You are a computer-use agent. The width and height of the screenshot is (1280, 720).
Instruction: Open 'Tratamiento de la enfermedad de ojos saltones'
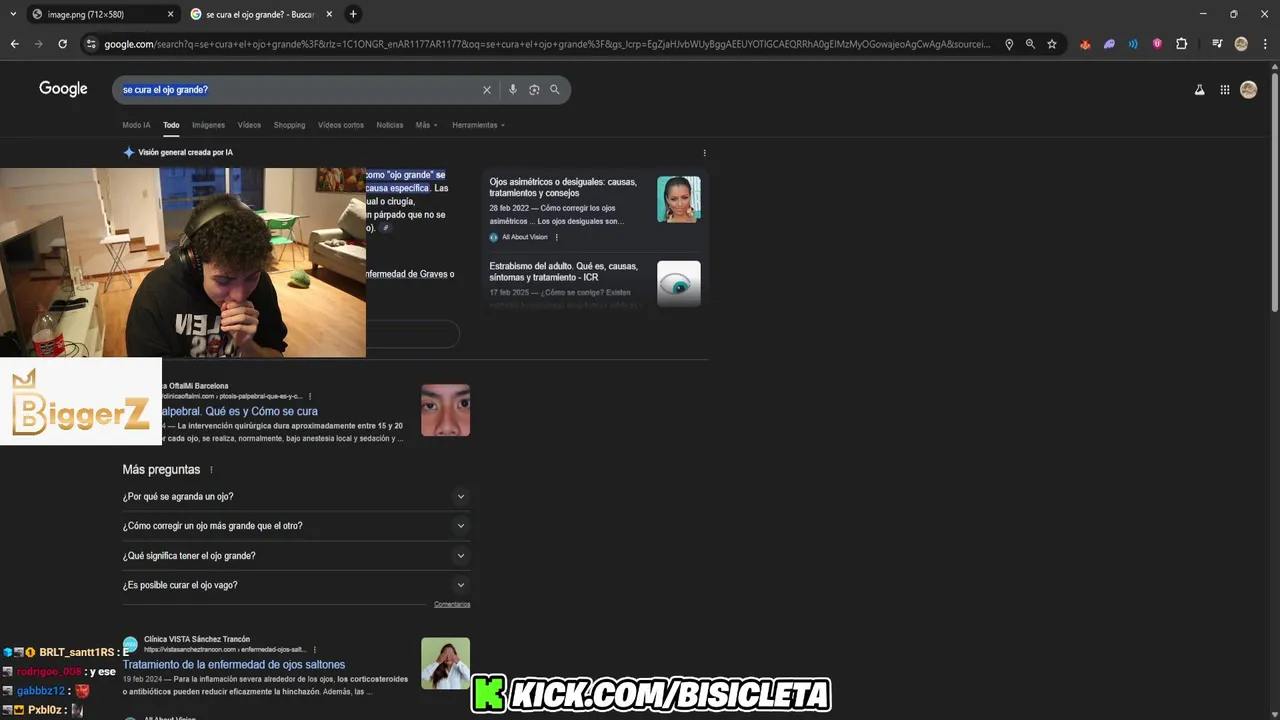[x=234, y=664]
